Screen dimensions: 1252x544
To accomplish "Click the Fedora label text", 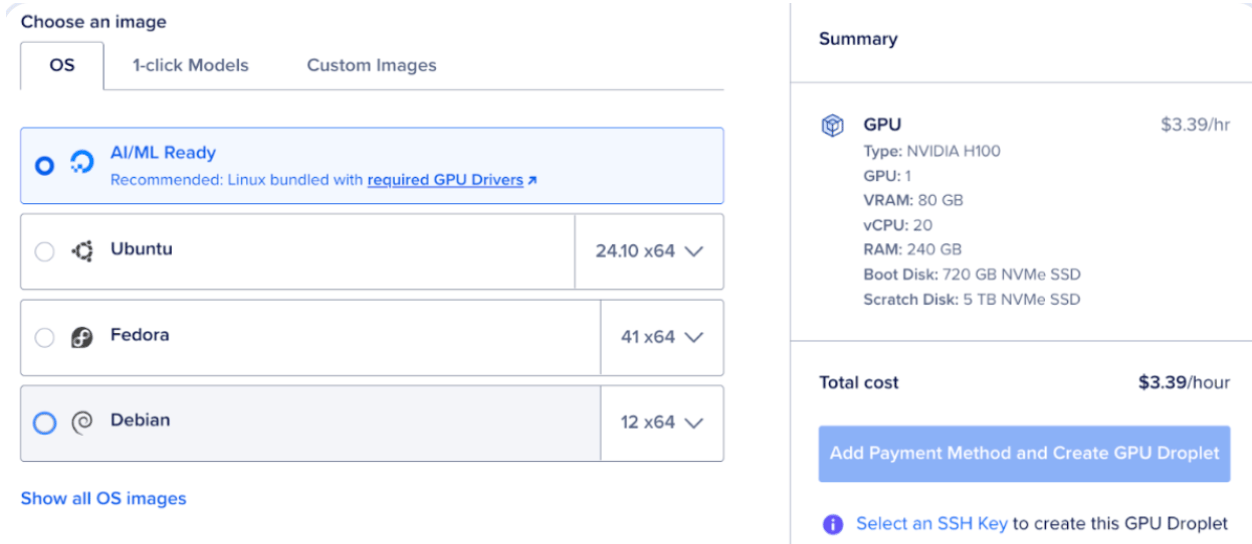I will [139, 335].
